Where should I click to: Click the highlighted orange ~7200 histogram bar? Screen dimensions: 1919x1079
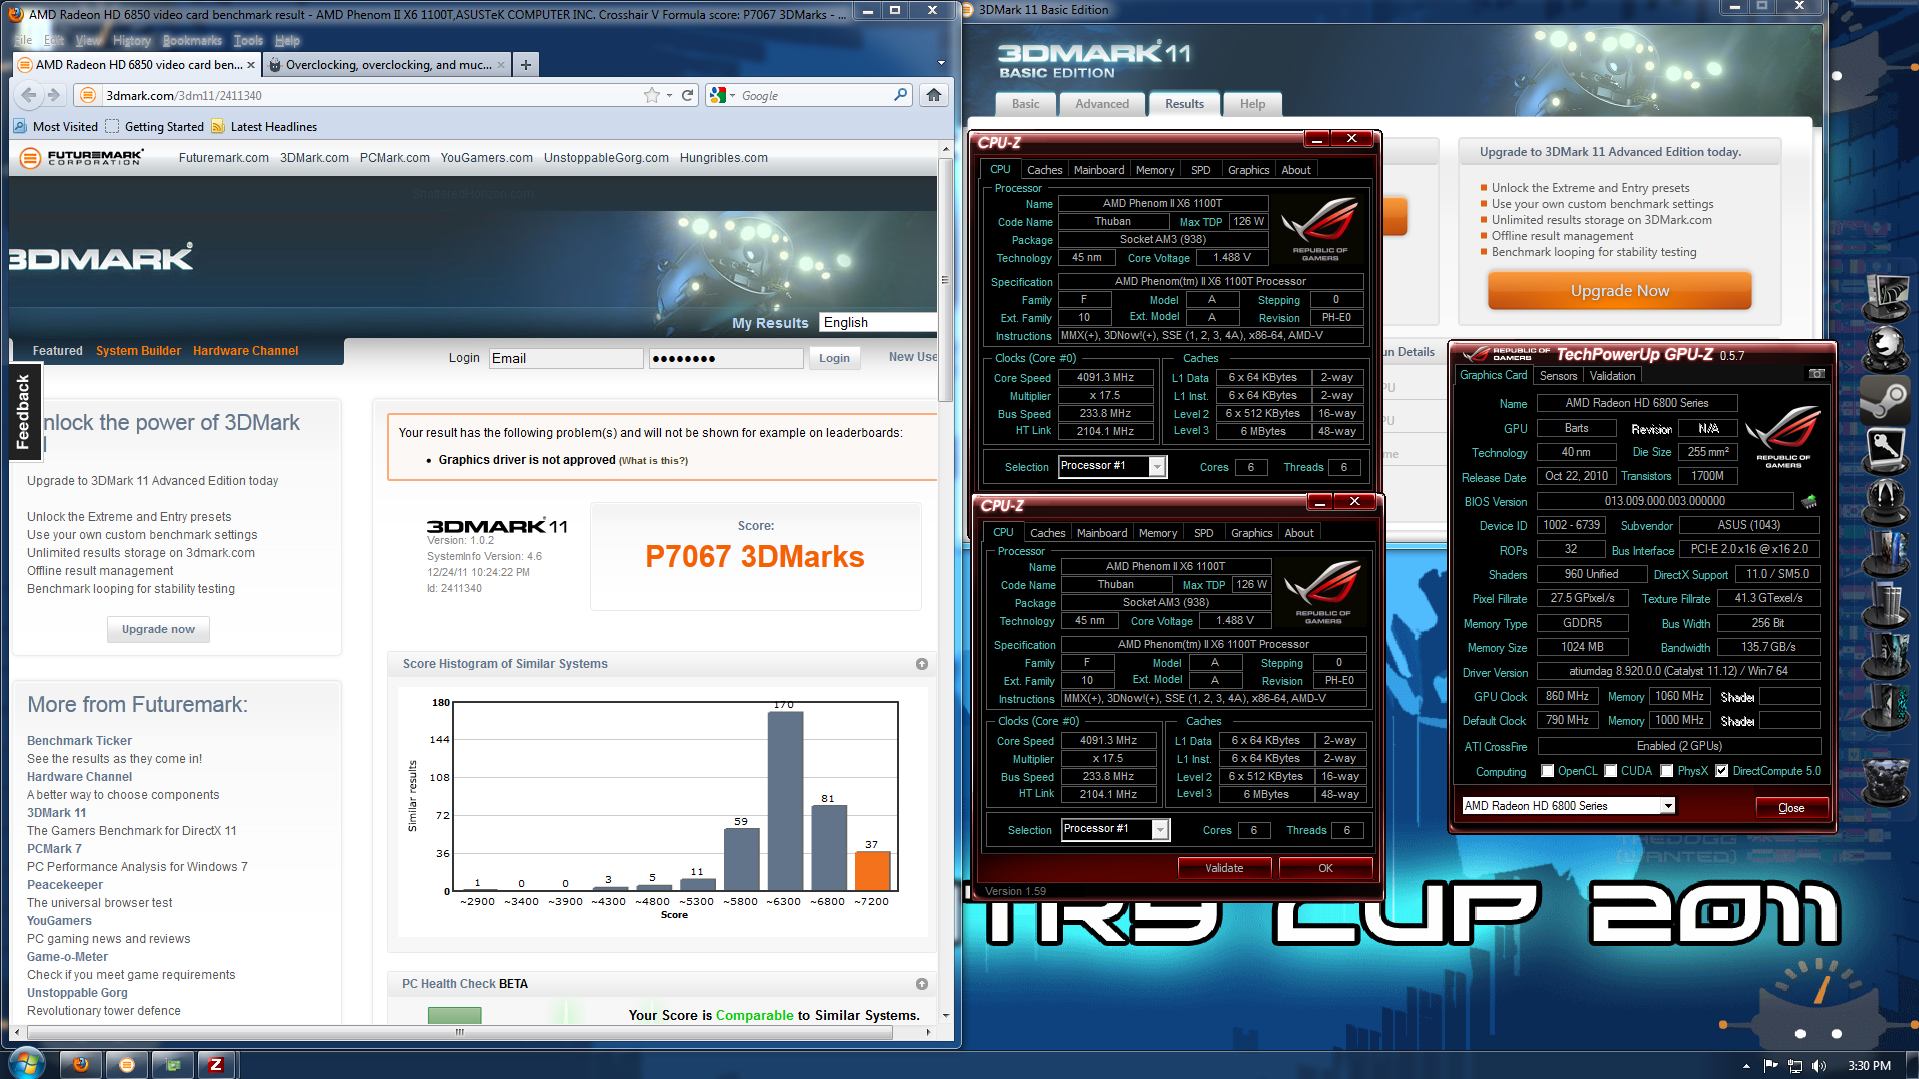pos(872,870)
